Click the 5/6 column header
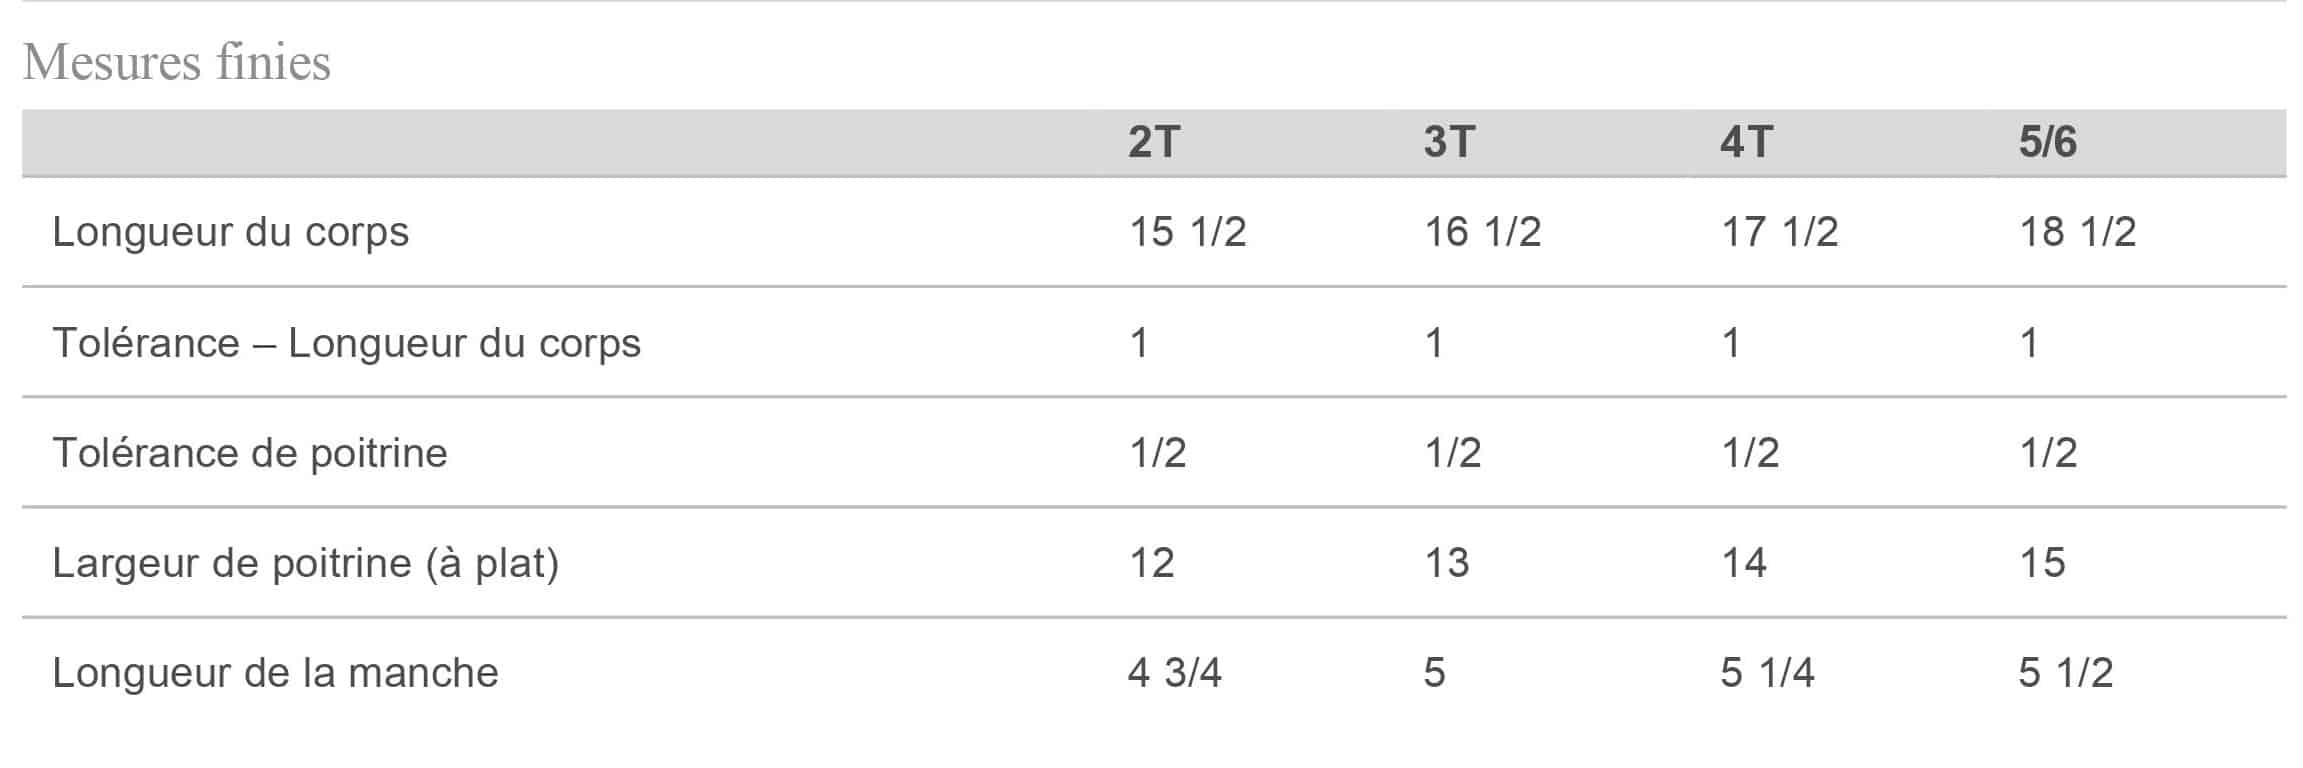This screenshot has height=768, width=2303. [x=2047, y=142]
